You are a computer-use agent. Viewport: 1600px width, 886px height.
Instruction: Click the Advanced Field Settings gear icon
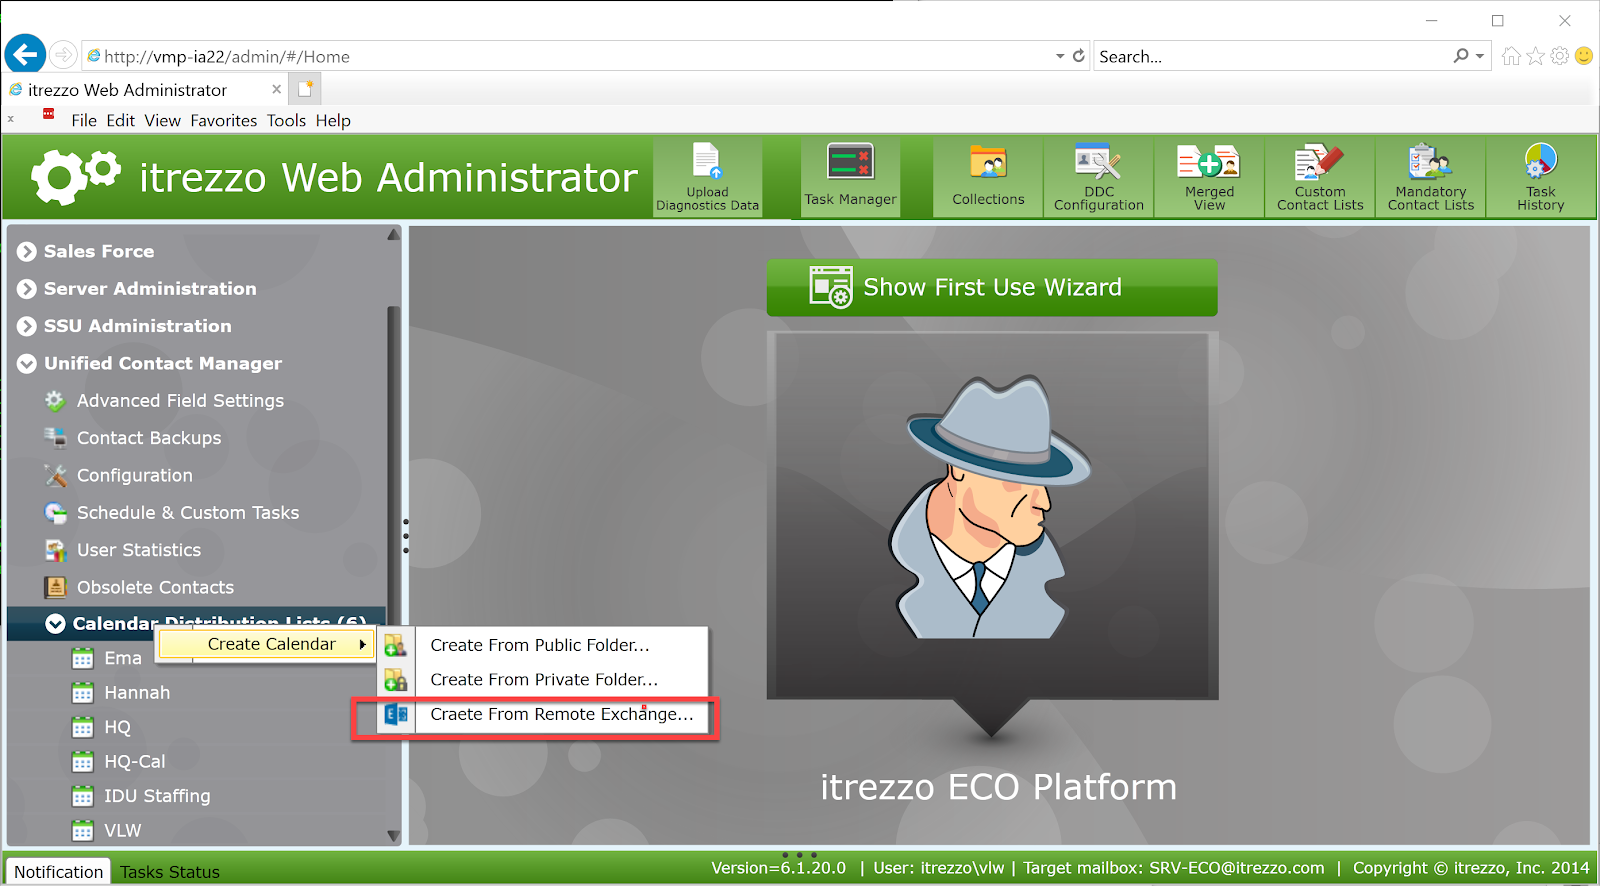point(55,401)
